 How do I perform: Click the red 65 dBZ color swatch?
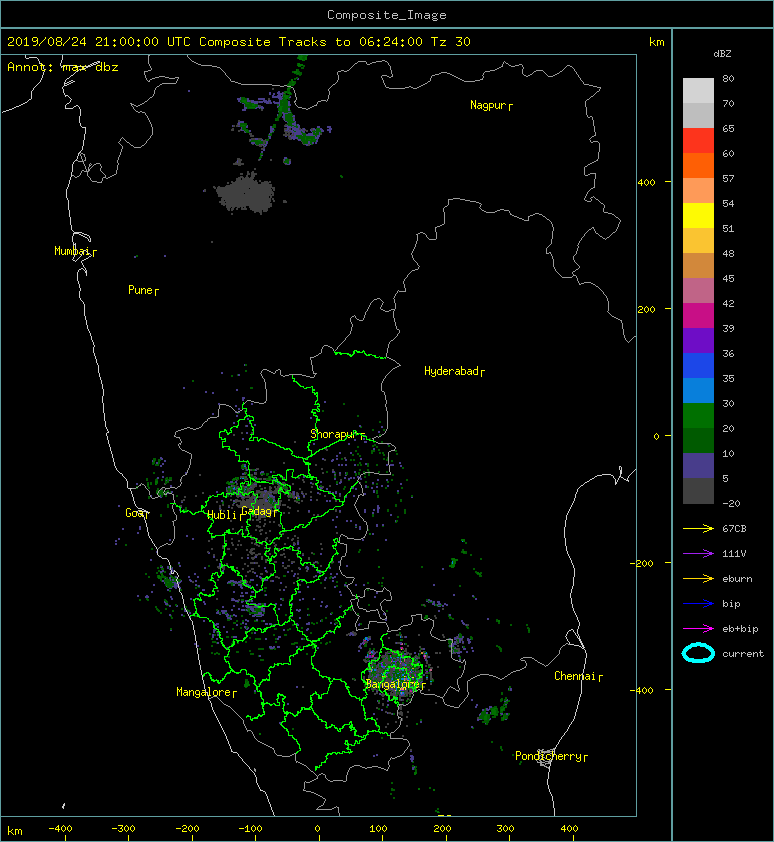[x=698, y=141]
